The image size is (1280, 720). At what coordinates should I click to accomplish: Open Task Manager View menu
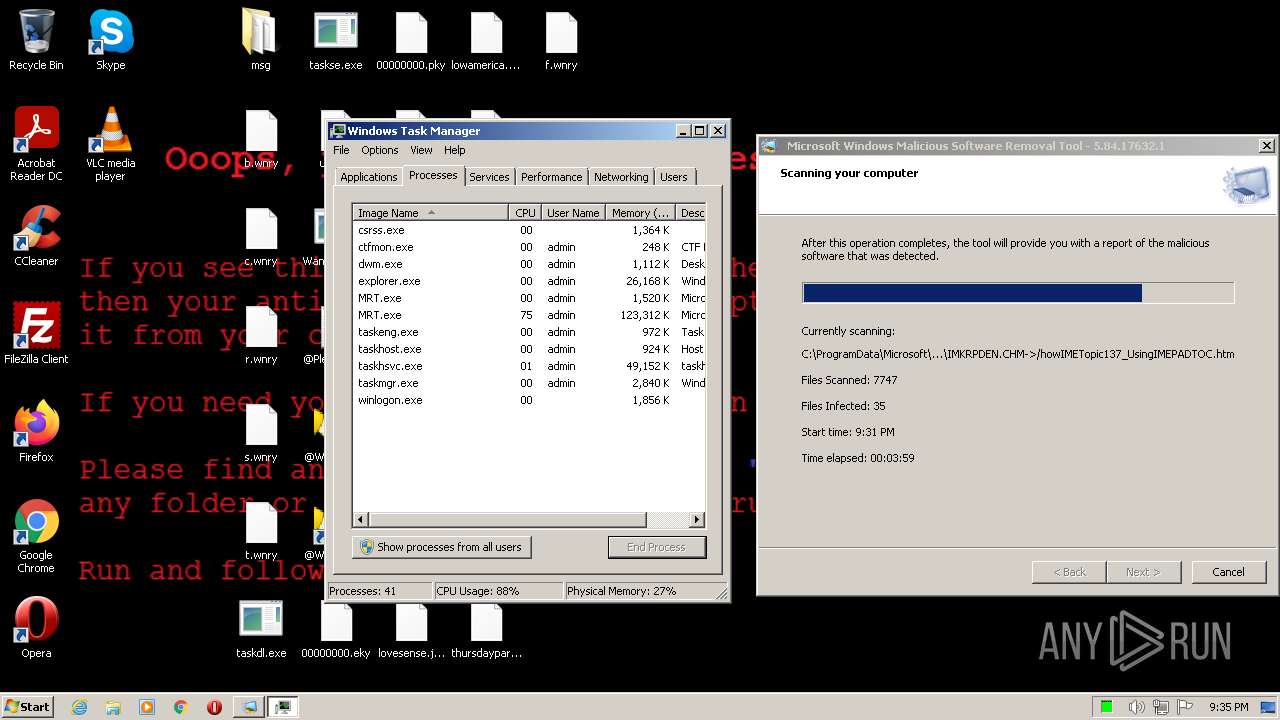(421, 150)
